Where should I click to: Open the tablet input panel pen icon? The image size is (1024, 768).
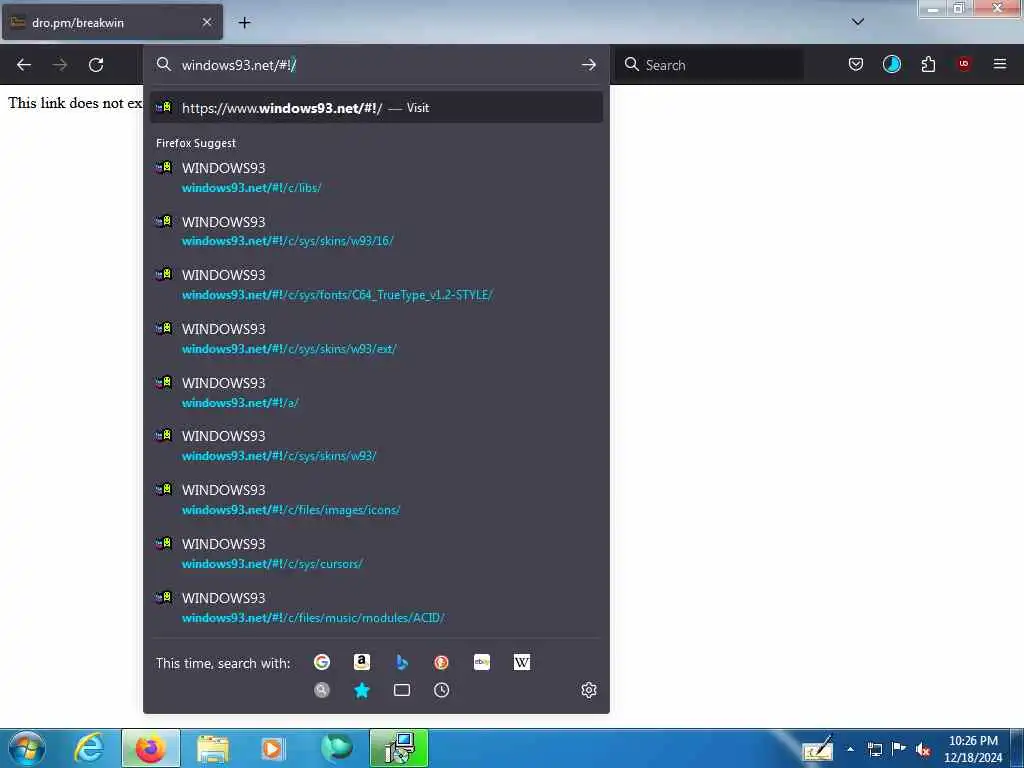pyautogui.click(x=818, y=749)
